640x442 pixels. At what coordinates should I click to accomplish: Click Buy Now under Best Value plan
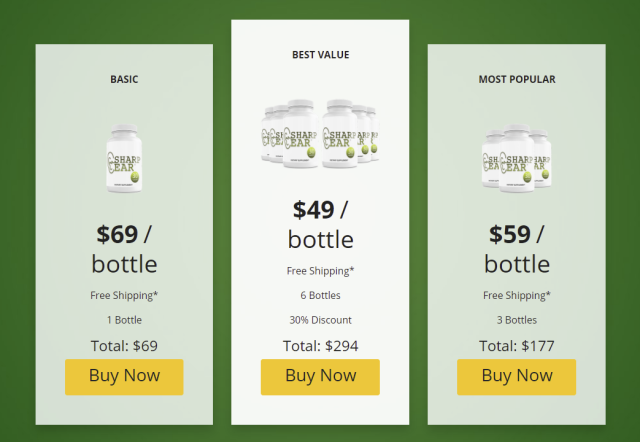click(x=320, y=377)
